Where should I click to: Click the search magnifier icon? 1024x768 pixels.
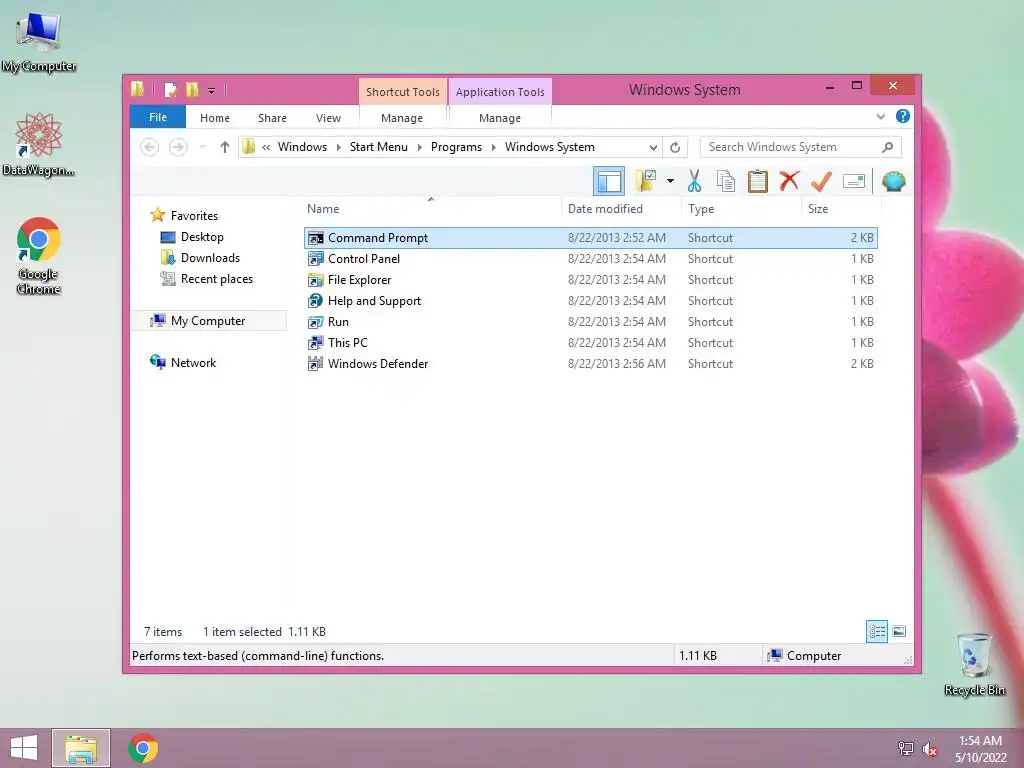(x=888, y=147)
